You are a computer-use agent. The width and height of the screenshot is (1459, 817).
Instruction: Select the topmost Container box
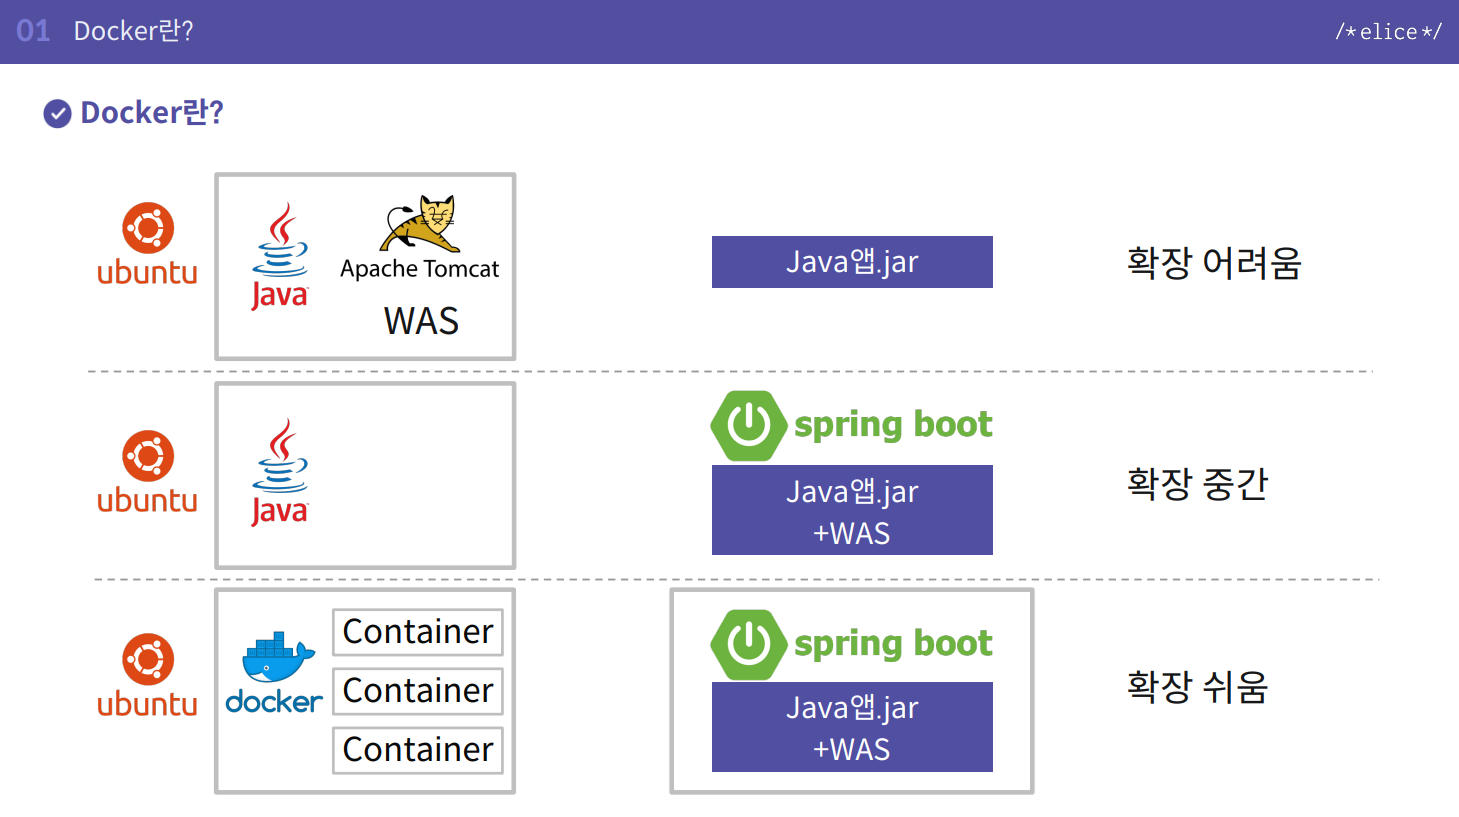click(418, 632)
